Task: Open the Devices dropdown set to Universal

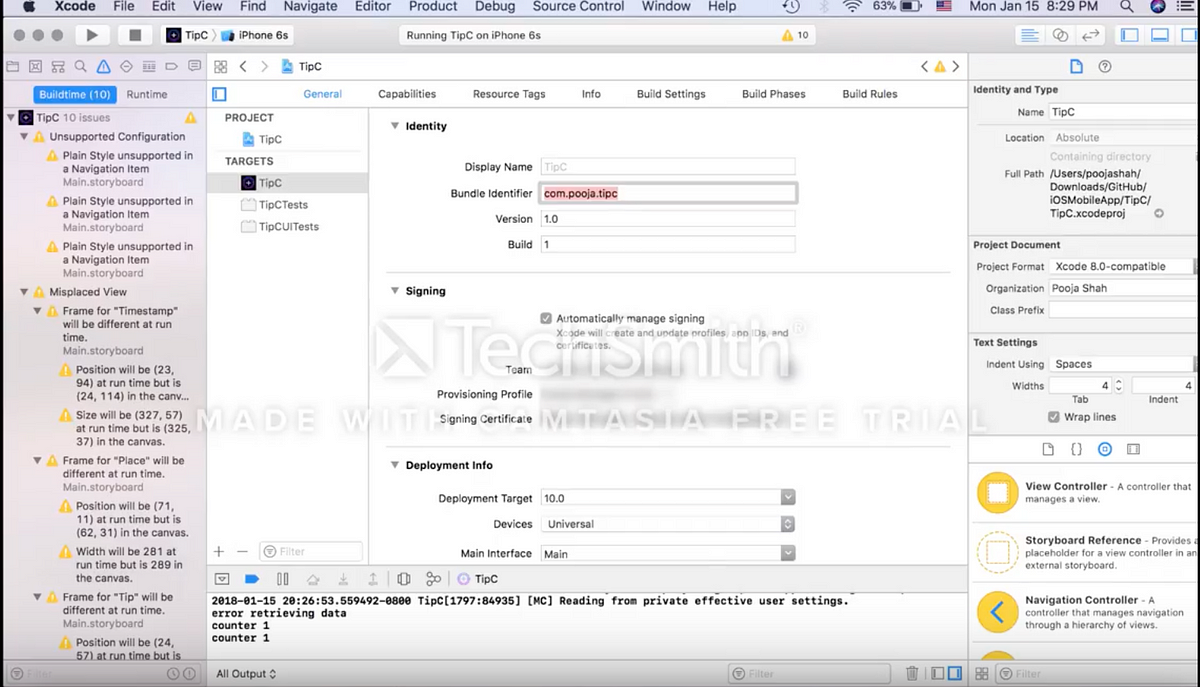Action: (x=668, y=524)
